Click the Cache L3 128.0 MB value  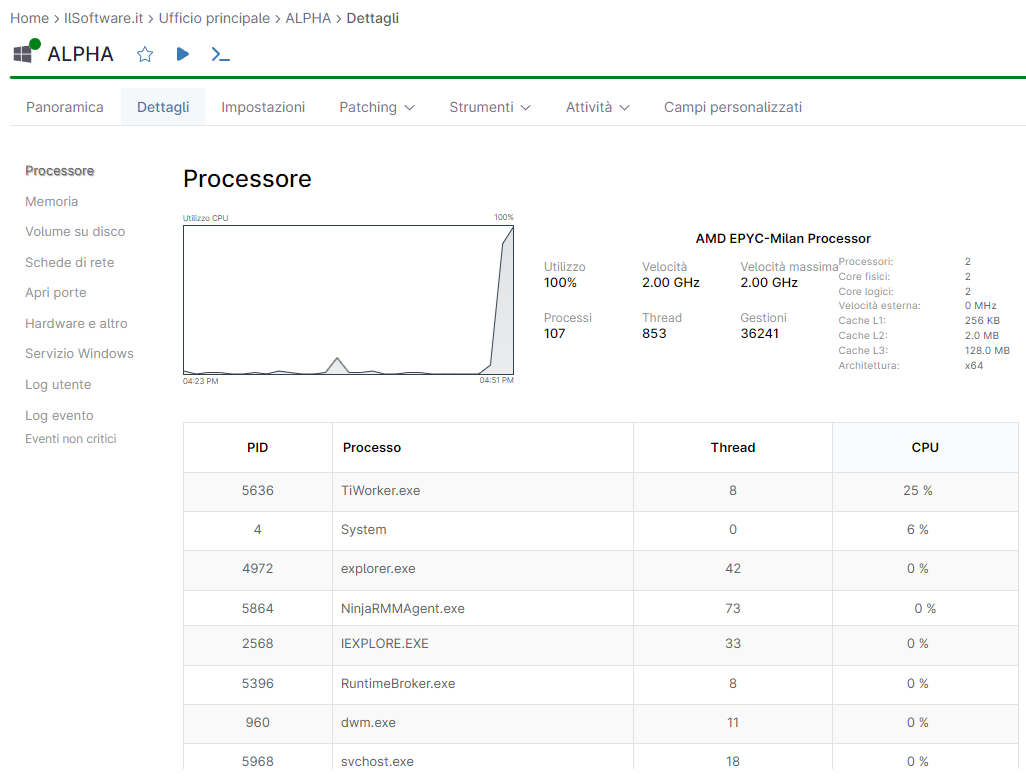tap(987, 351)
